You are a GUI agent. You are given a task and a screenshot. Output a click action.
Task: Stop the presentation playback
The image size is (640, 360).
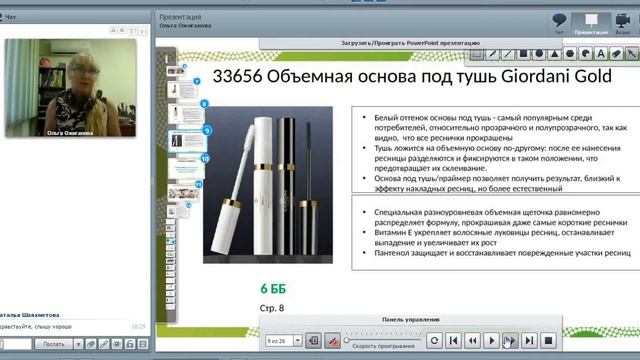coord(549,340)
